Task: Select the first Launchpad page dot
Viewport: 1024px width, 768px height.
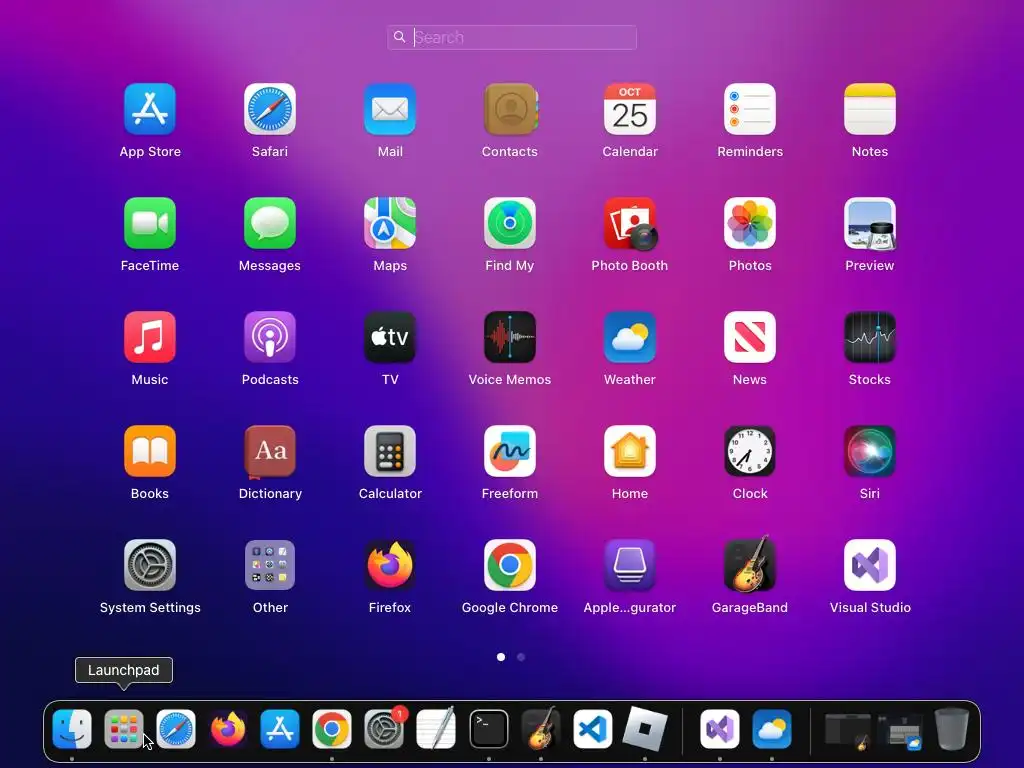Action: coord(501,657)
